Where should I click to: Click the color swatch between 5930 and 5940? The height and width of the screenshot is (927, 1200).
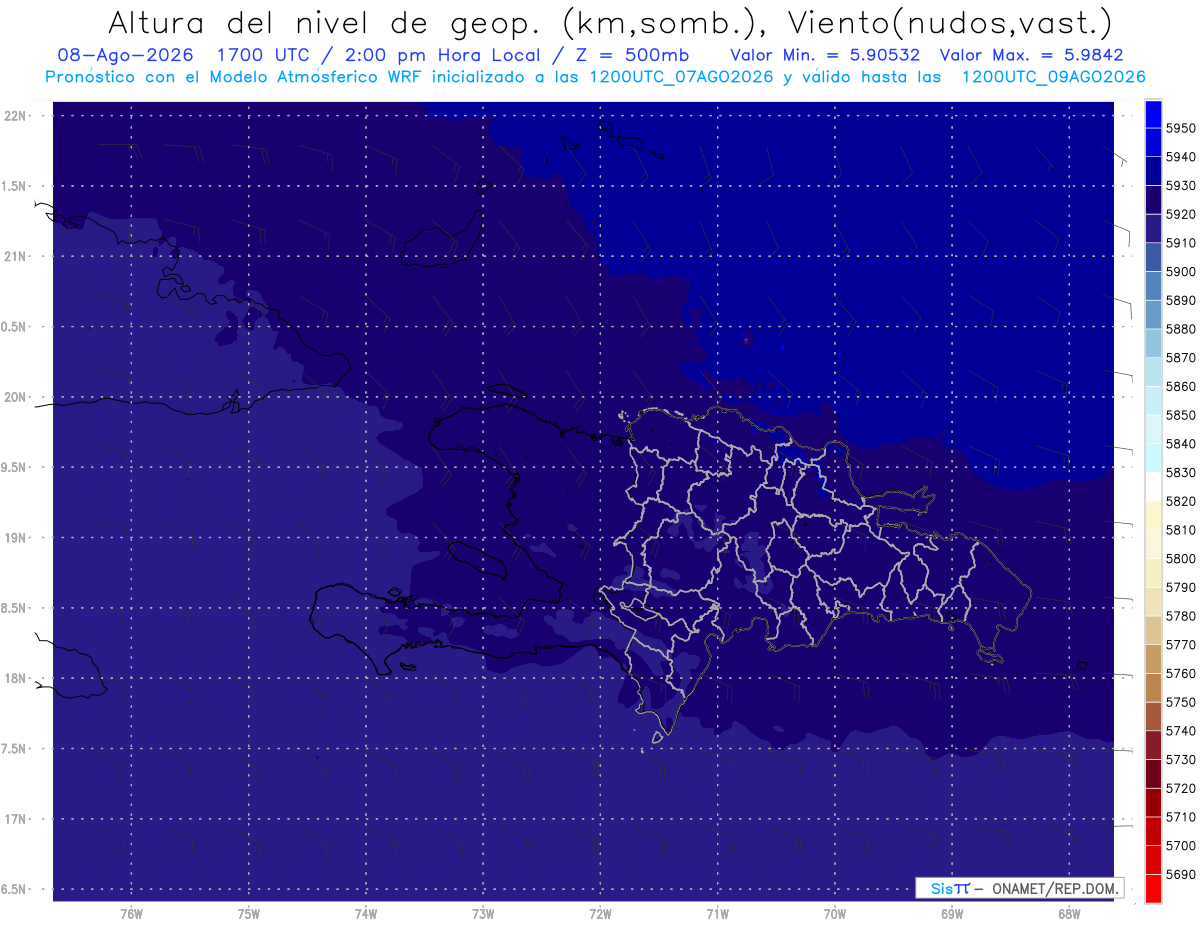point(1153,171)
